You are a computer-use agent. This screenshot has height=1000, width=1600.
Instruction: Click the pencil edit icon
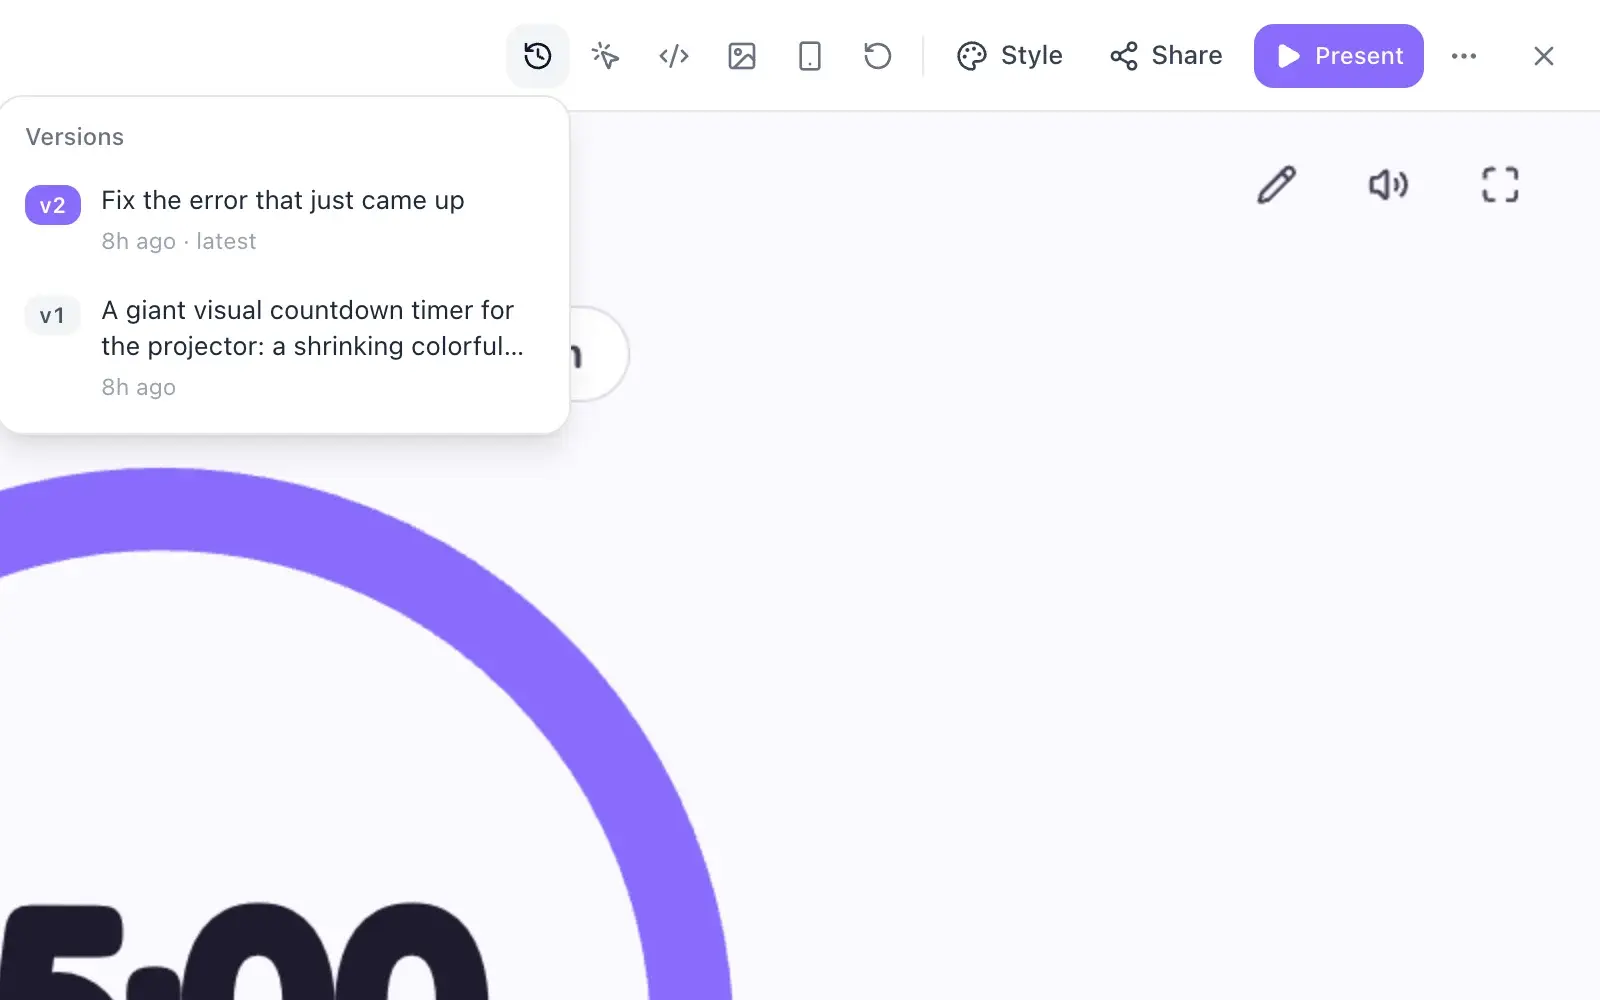tap(1276, 185)
